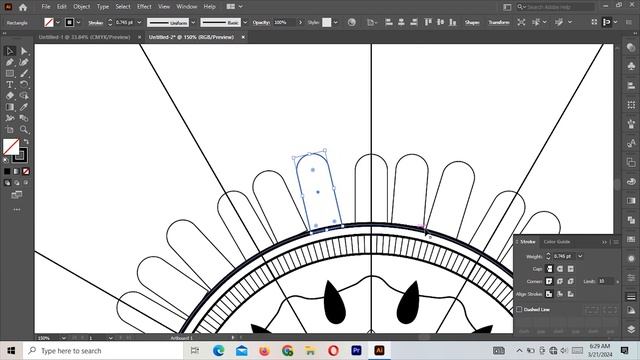Pick the Rectangle tool in toolbox
The width and height of the screenshot is (640, 360).
[x=10, y=73]
